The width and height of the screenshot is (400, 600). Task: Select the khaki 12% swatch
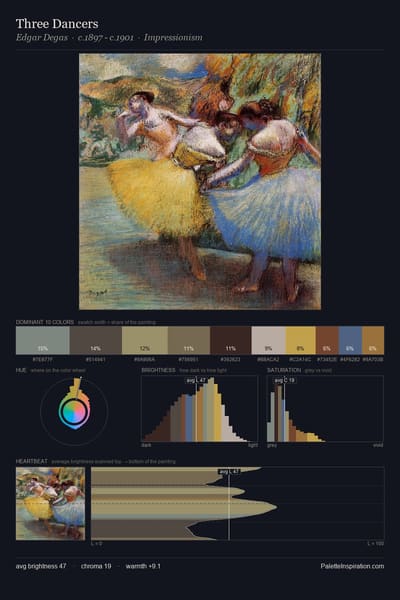click(145, 340)
